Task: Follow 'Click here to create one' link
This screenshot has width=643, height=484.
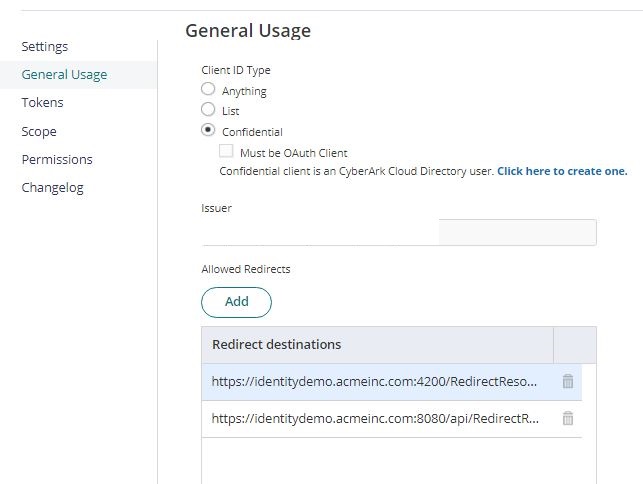Action: click(x=562, y=171)
